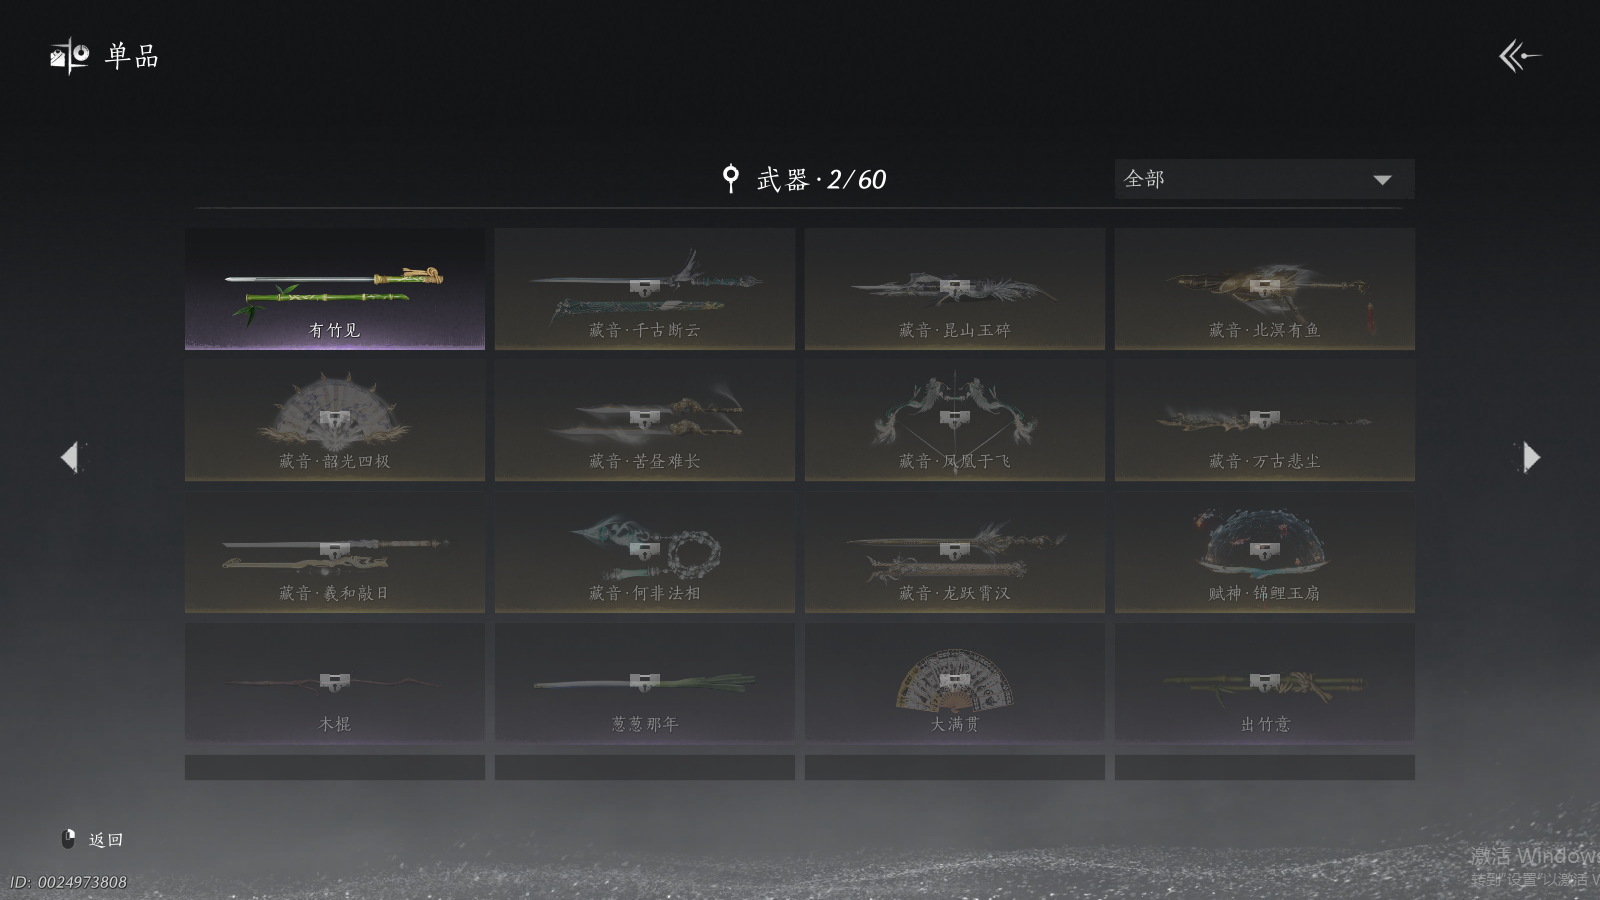The width and height of the screenshot is (1600, 900).
Task: Click the back arrow icon at top right
Action: [x=1519, y=56]
